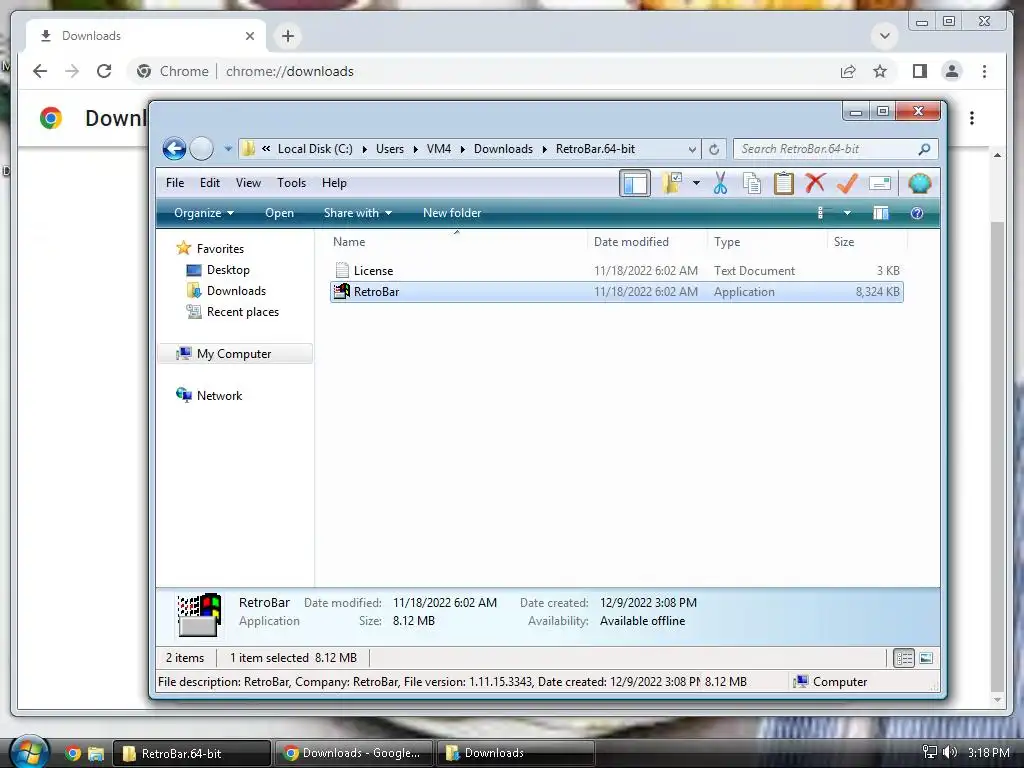Select the License text document

[616, 270]
